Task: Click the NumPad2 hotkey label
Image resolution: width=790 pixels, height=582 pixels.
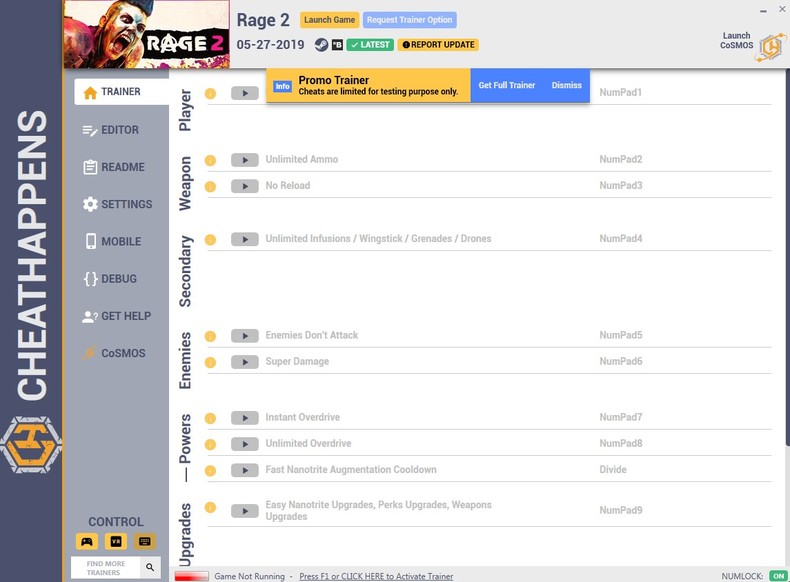Action: tap(621, 159)
